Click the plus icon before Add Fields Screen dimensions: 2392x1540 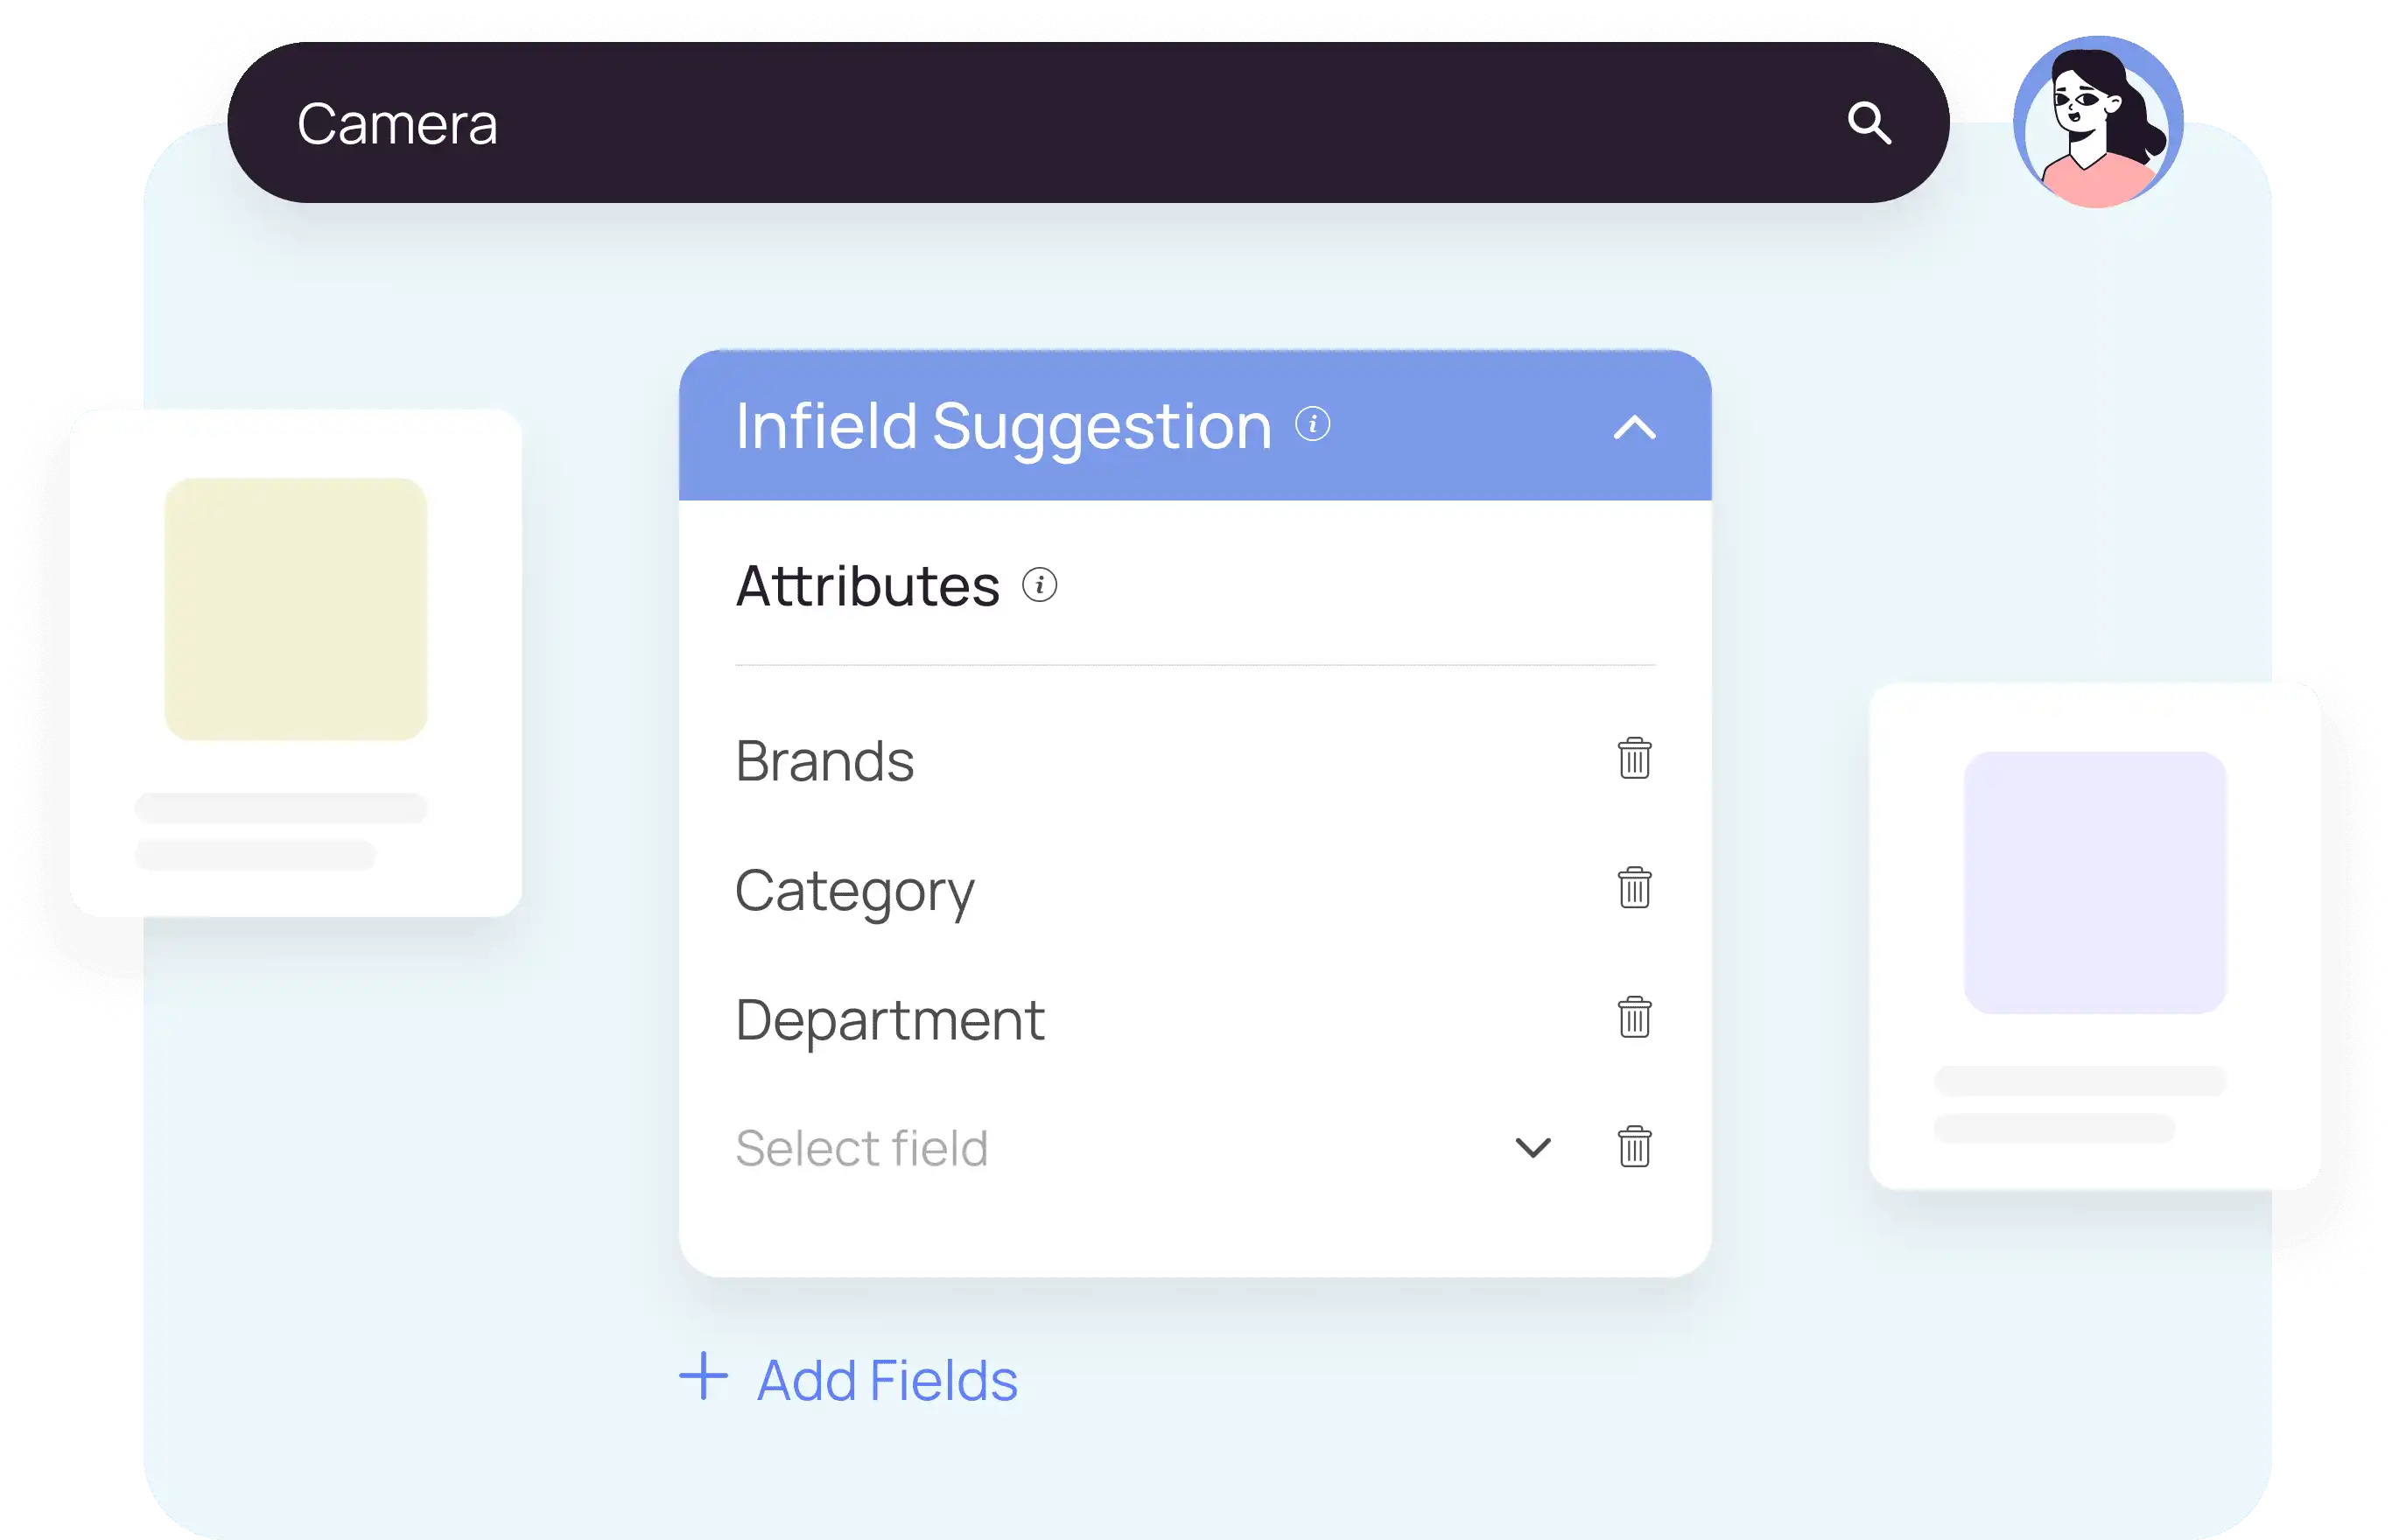pos(703,1377)
